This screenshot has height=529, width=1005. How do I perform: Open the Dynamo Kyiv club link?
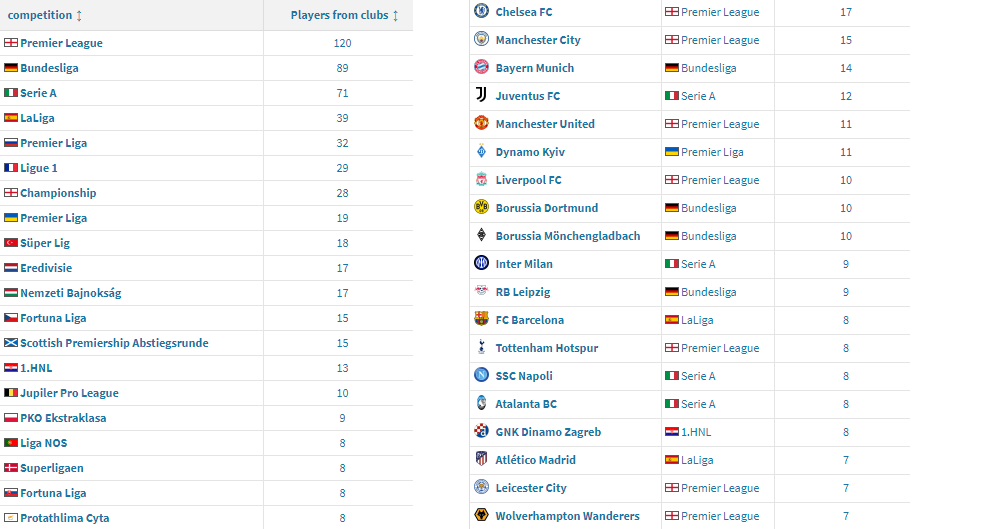pyautogui.click(x=530, y=152)
